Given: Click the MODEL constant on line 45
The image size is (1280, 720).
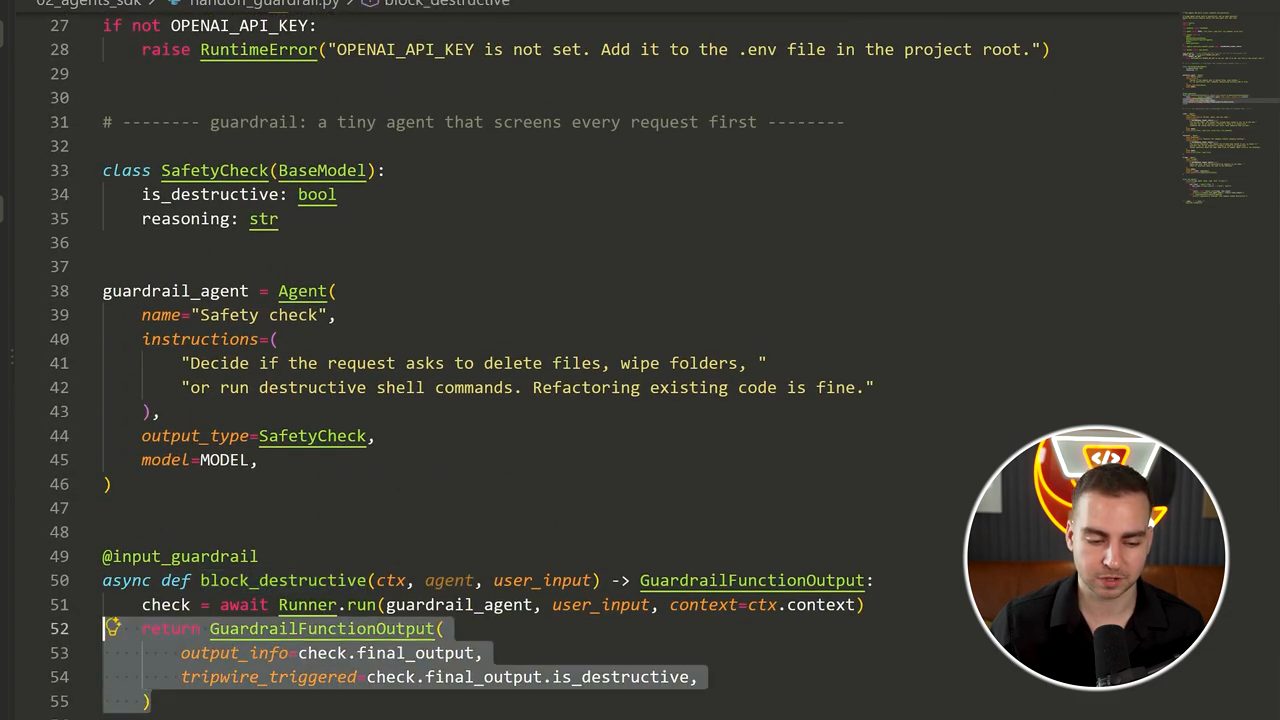Looking at the screenshot, I should pyautogui.click(x=225, y=460).
